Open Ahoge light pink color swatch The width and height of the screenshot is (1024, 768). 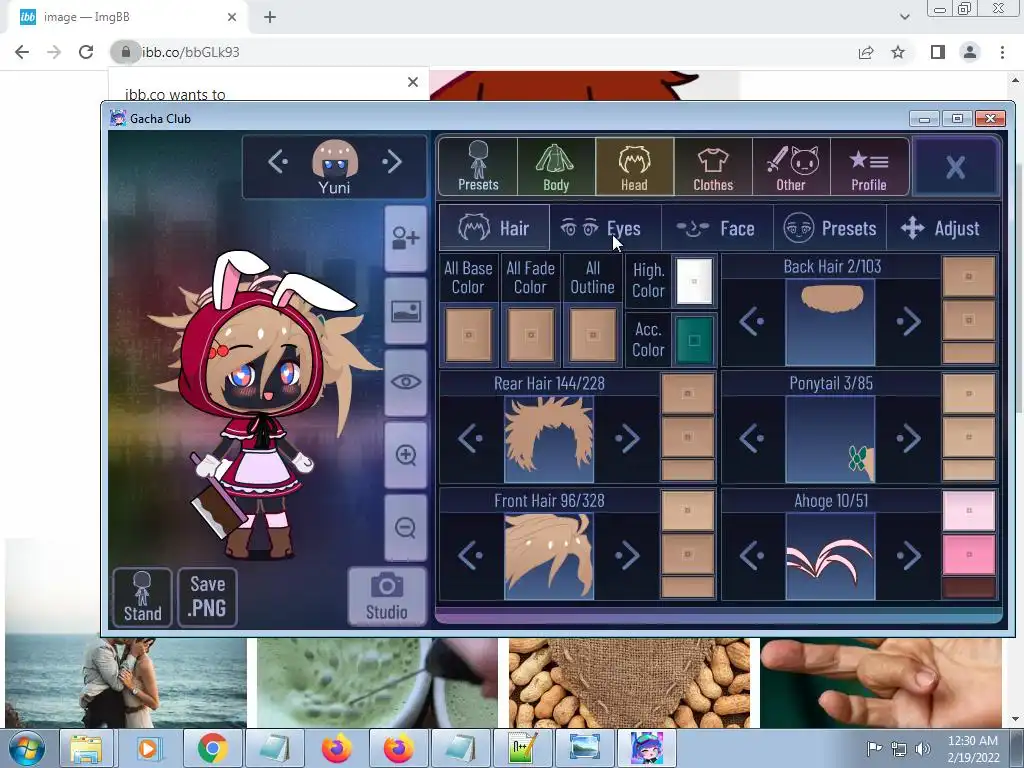(x=968, y=511)
